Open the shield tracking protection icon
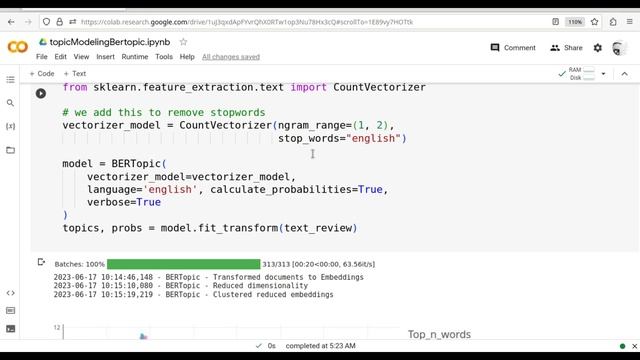 pos(47,22)
